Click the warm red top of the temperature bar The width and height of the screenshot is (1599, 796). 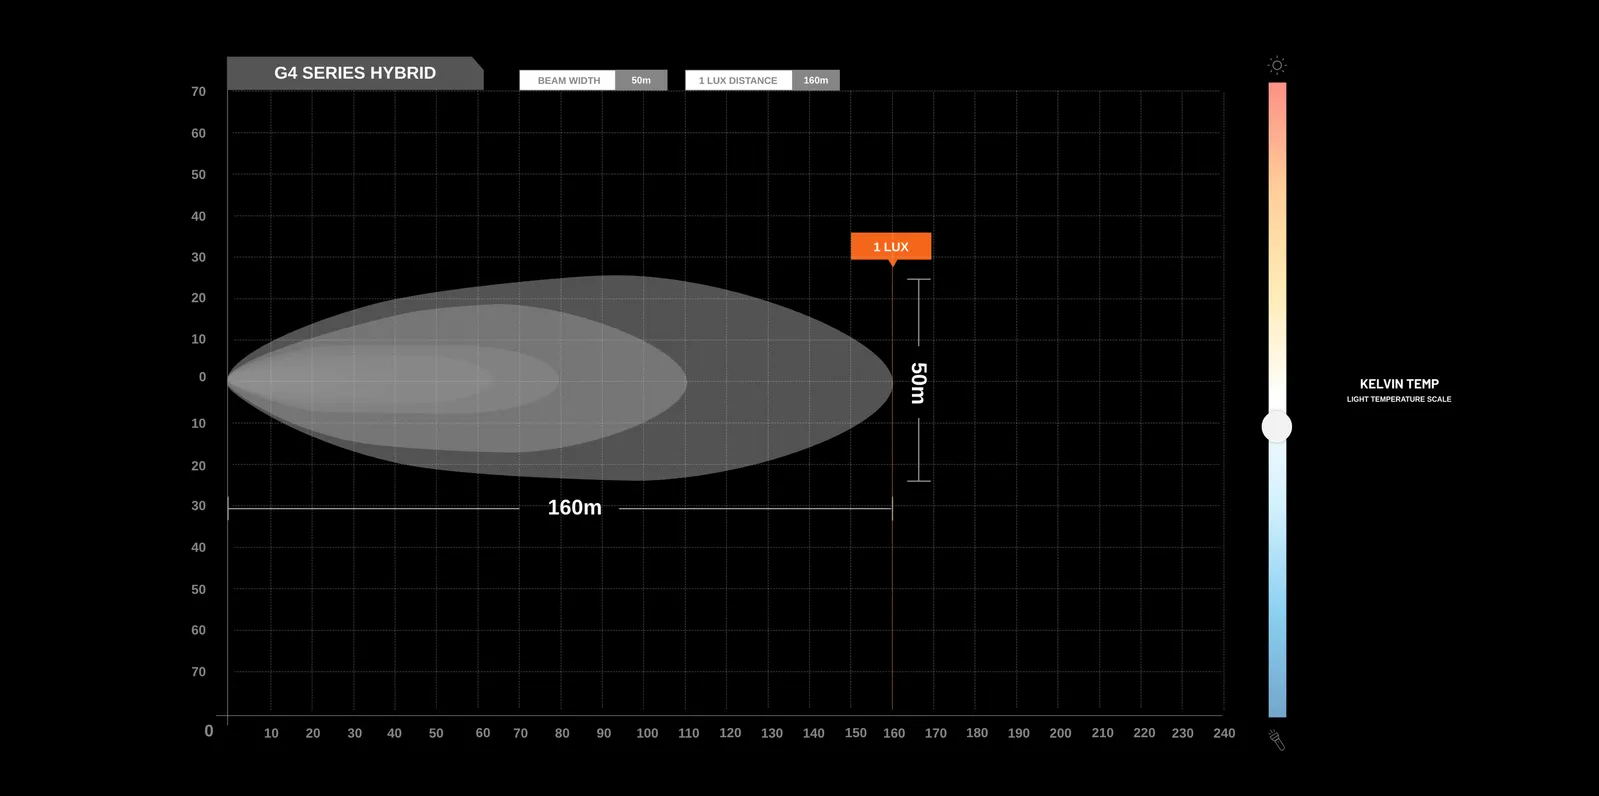pos(1277,100)
